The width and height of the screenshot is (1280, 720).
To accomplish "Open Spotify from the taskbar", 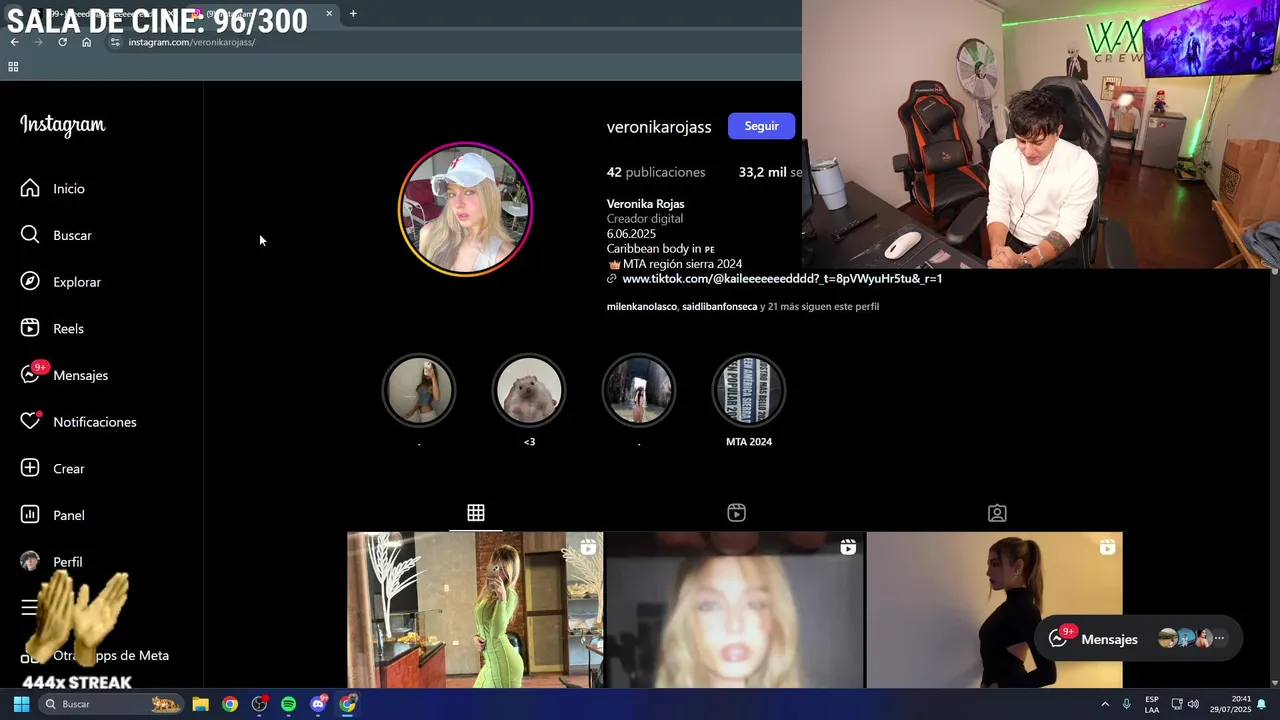I will pos(288,704).
